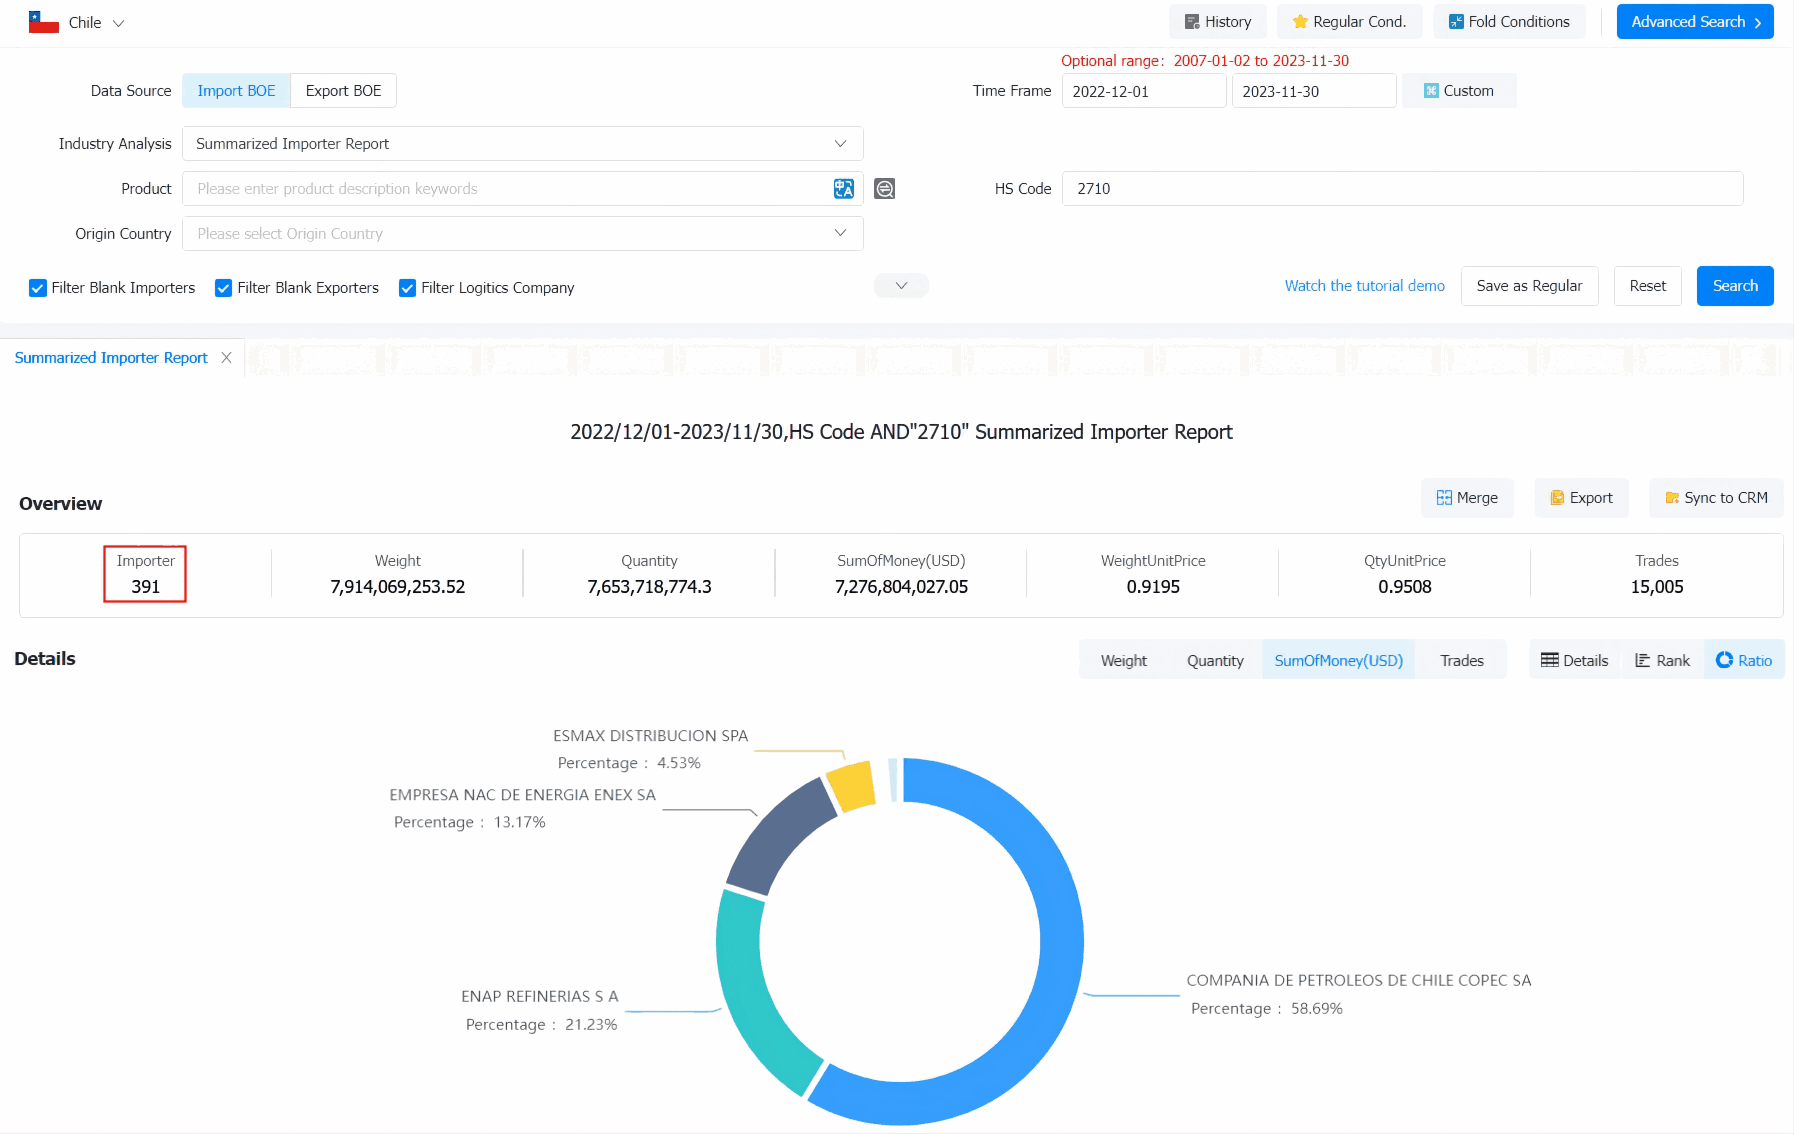Screen dimensions: 1794x1134
Task: Click the QtyUnitPrice value 0.9508
Action: pos(1405,587)
